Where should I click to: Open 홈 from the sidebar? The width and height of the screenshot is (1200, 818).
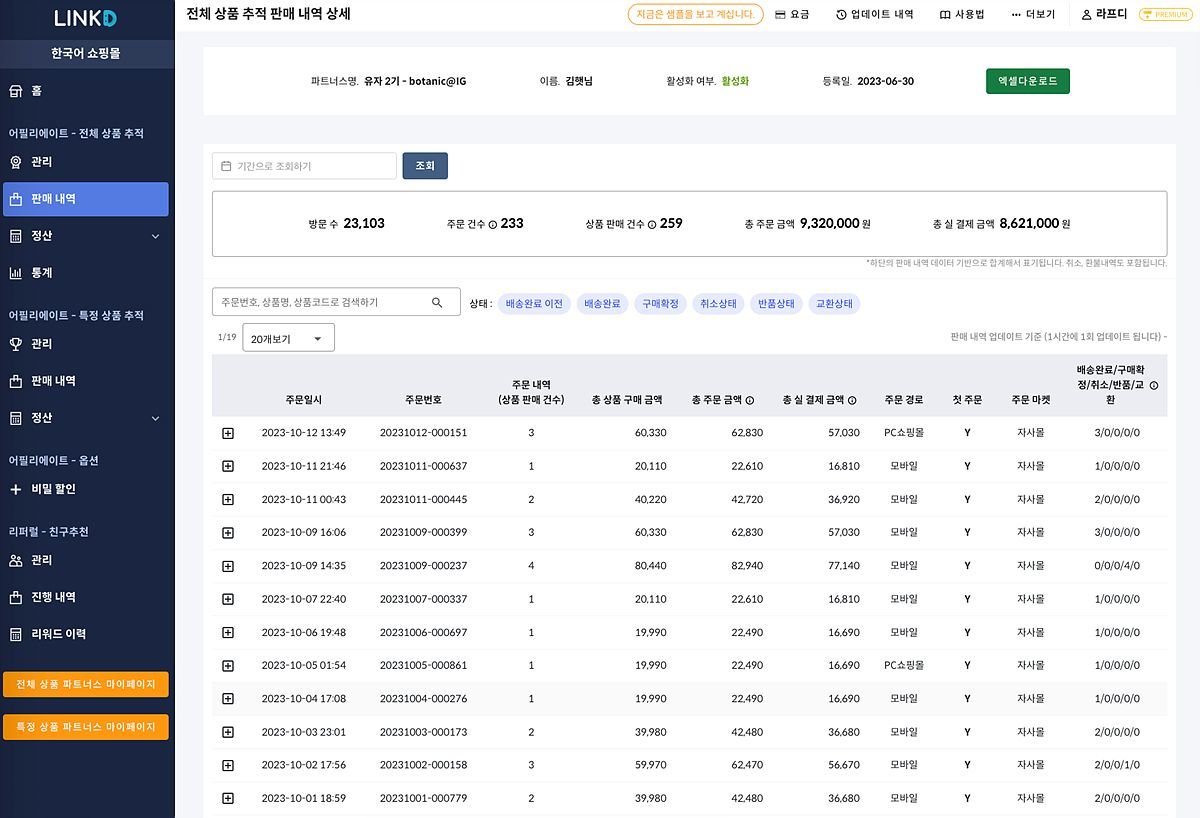tap(36, 91)
